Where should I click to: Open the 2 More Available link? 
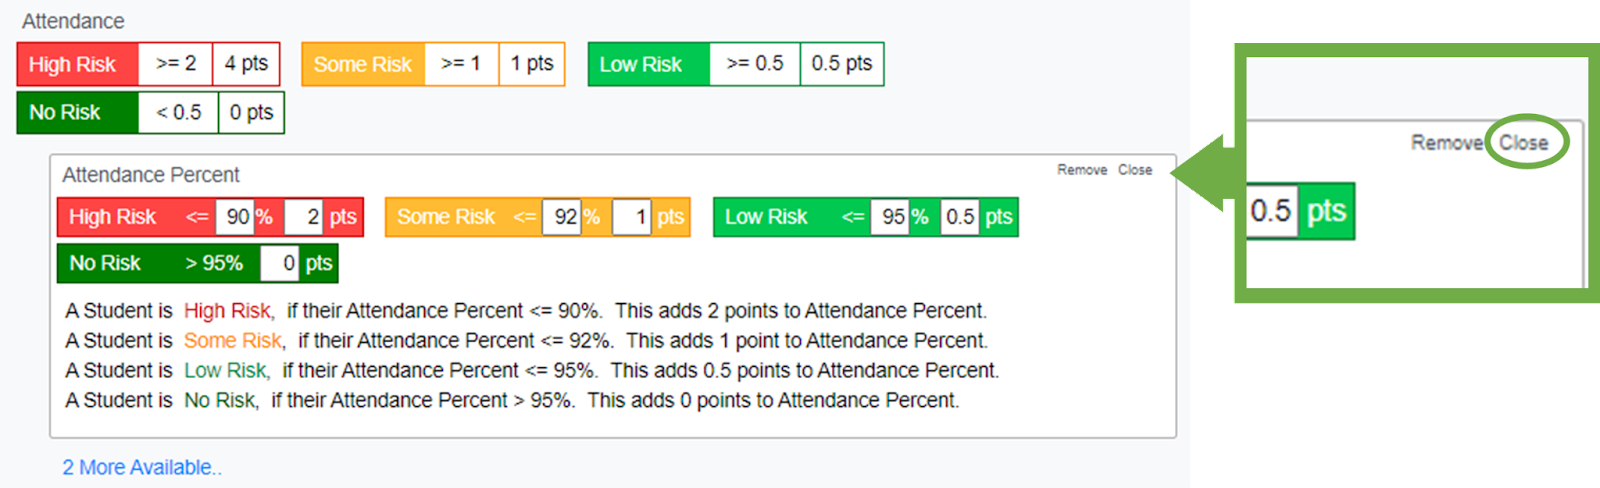pyautogui.click(x=142, y=467)
